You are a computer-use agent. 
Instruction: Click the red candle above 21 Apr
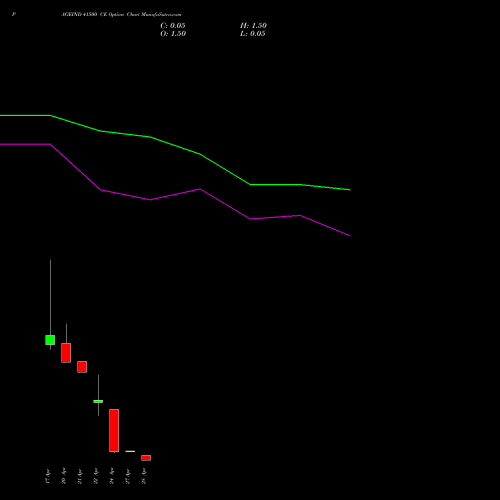(x=82, y=367)
